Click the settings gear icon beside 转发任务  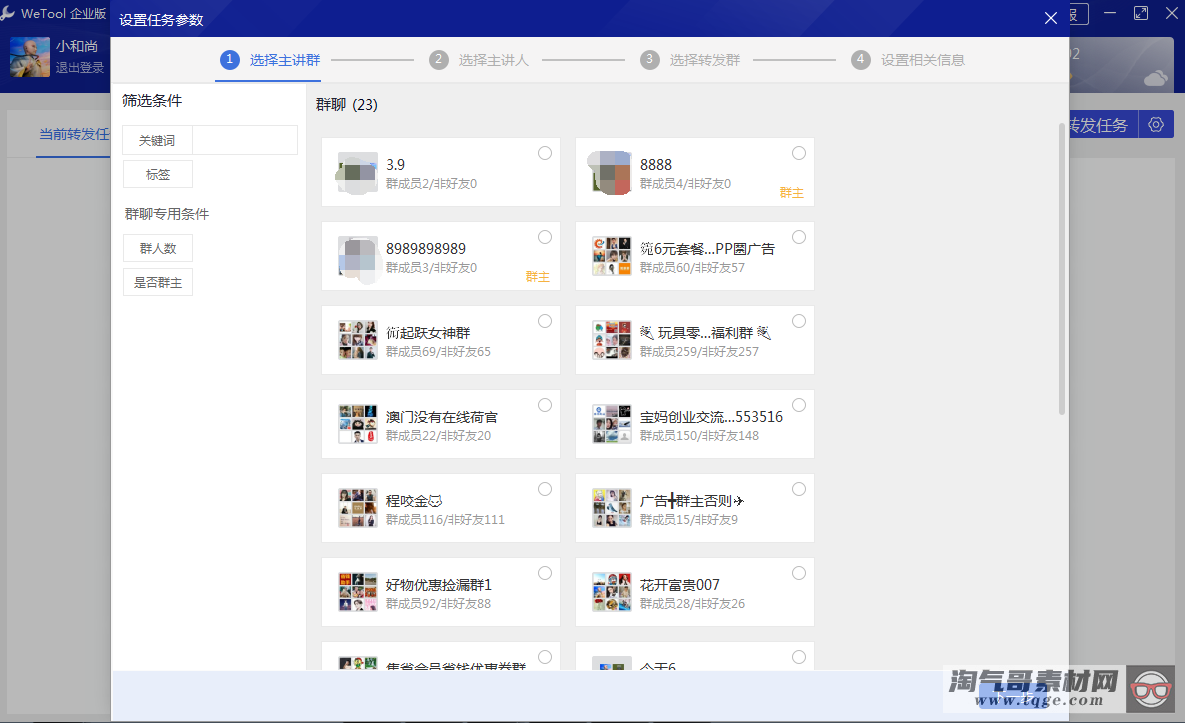click(x=1157, y=124)
